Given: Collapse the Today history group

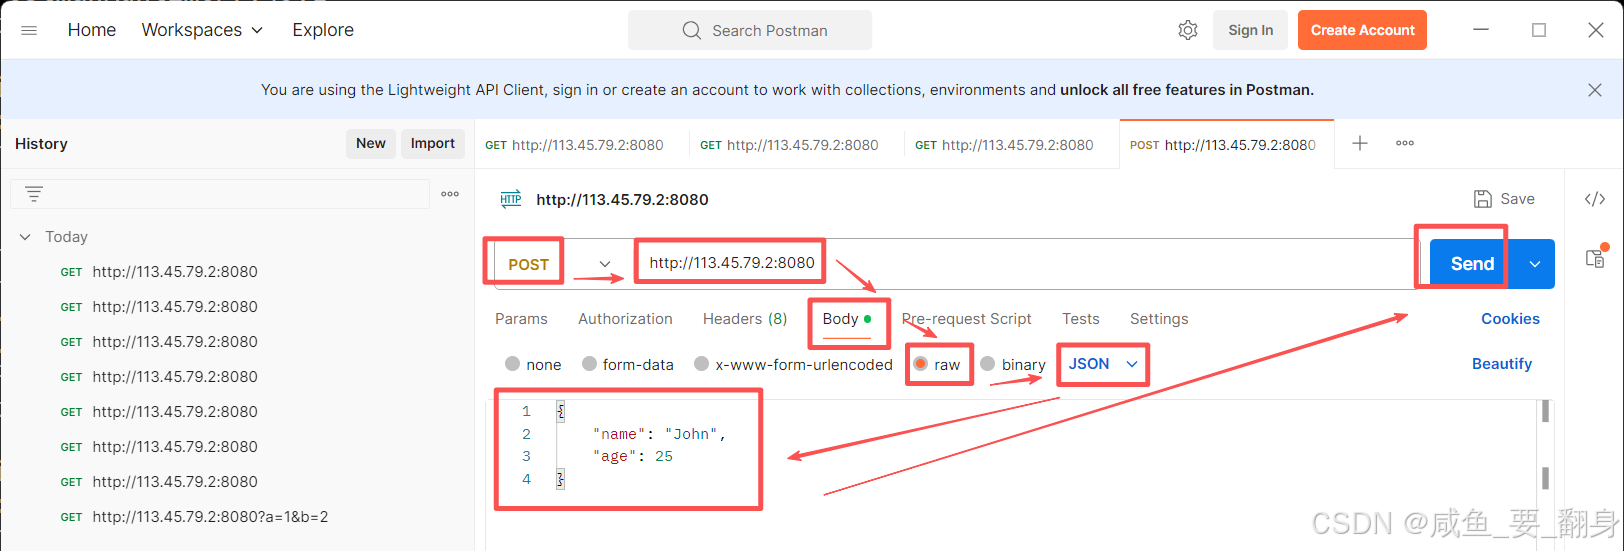Looking at the screenshot, I should [x=25, y=237].
